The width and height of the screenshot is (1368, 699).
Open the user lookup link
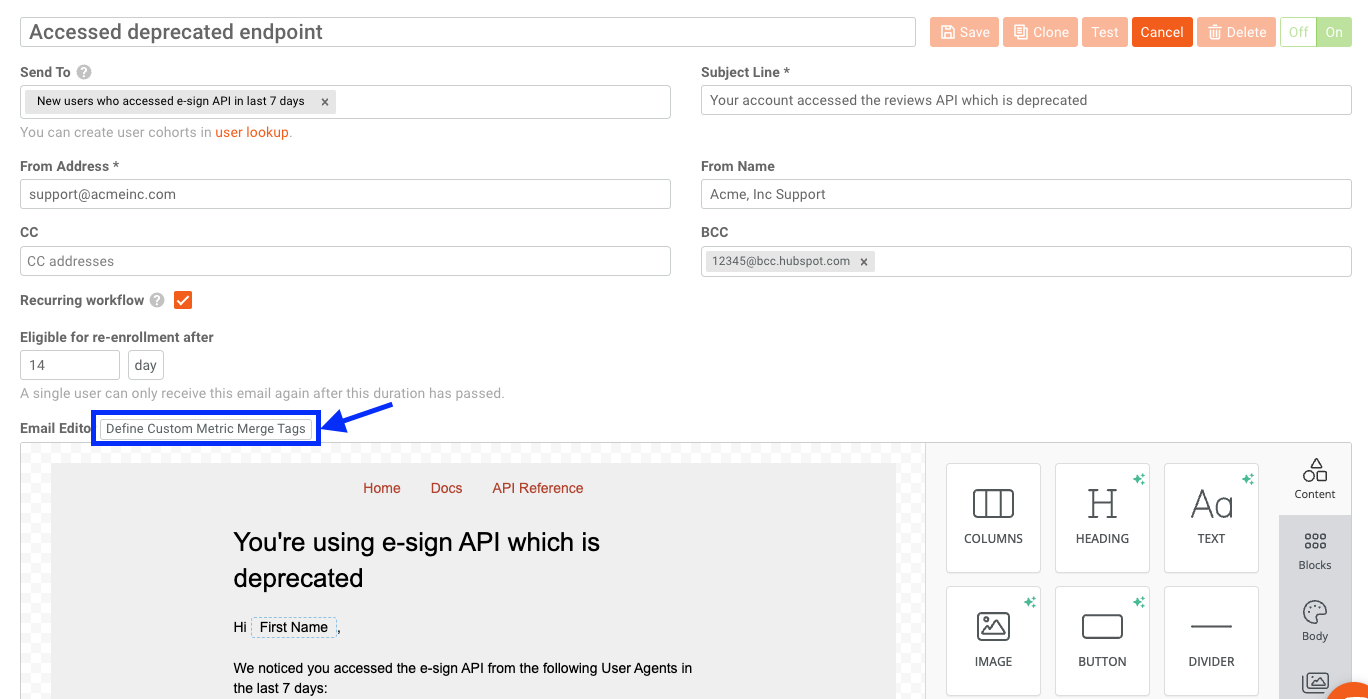point(252,132)
